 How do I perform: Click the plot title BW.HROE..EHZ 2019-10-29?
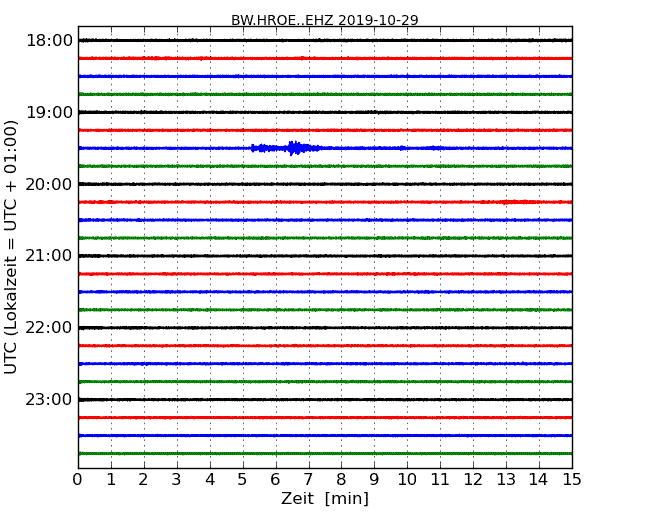[325, 20]
